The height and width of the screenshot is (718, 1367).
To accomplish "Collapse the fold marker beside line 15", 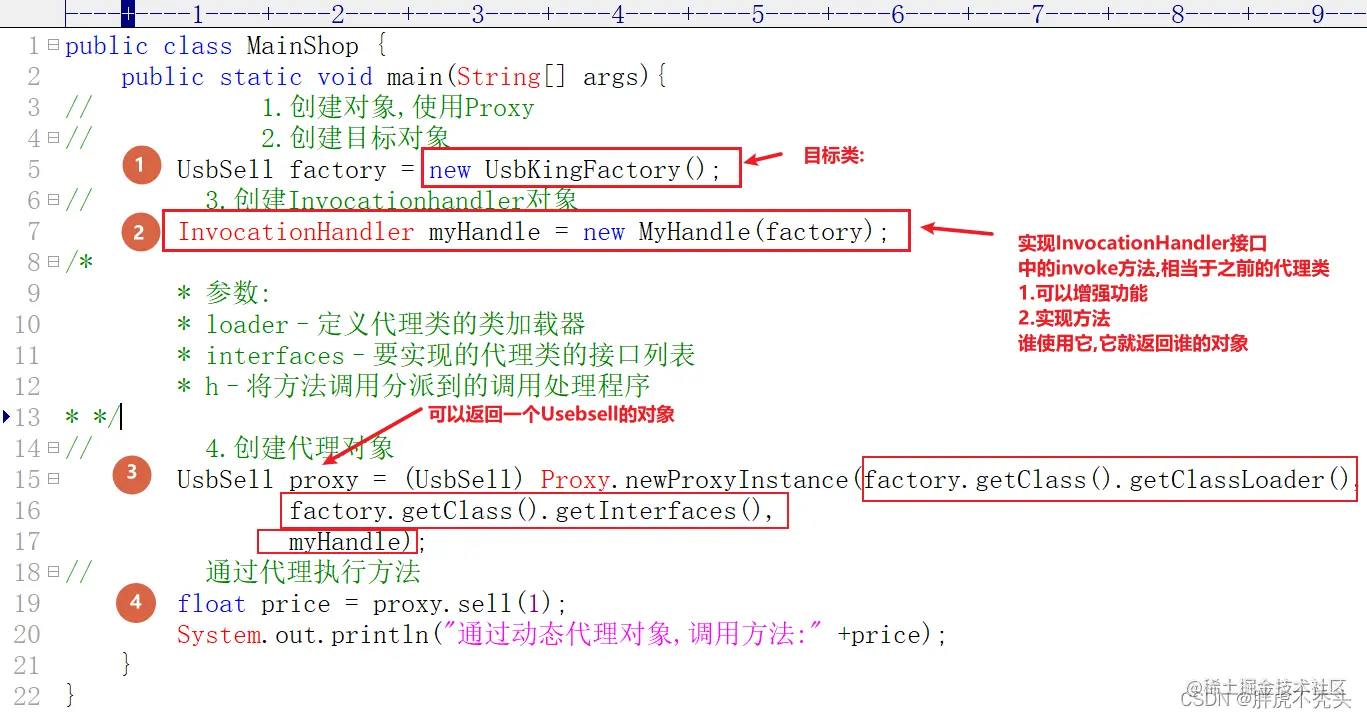I will tap(53, 480).
